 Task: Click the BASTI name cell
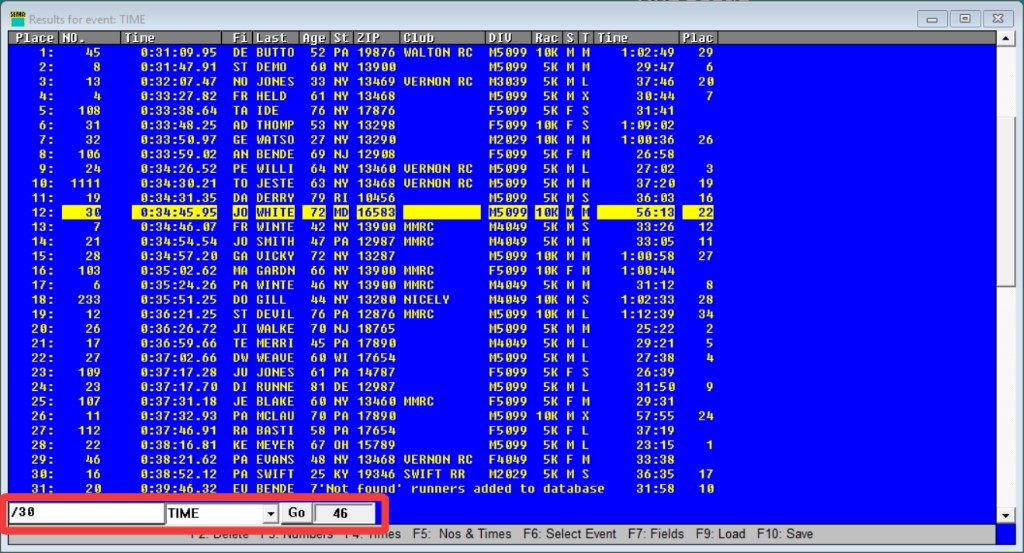click(275, 430)
